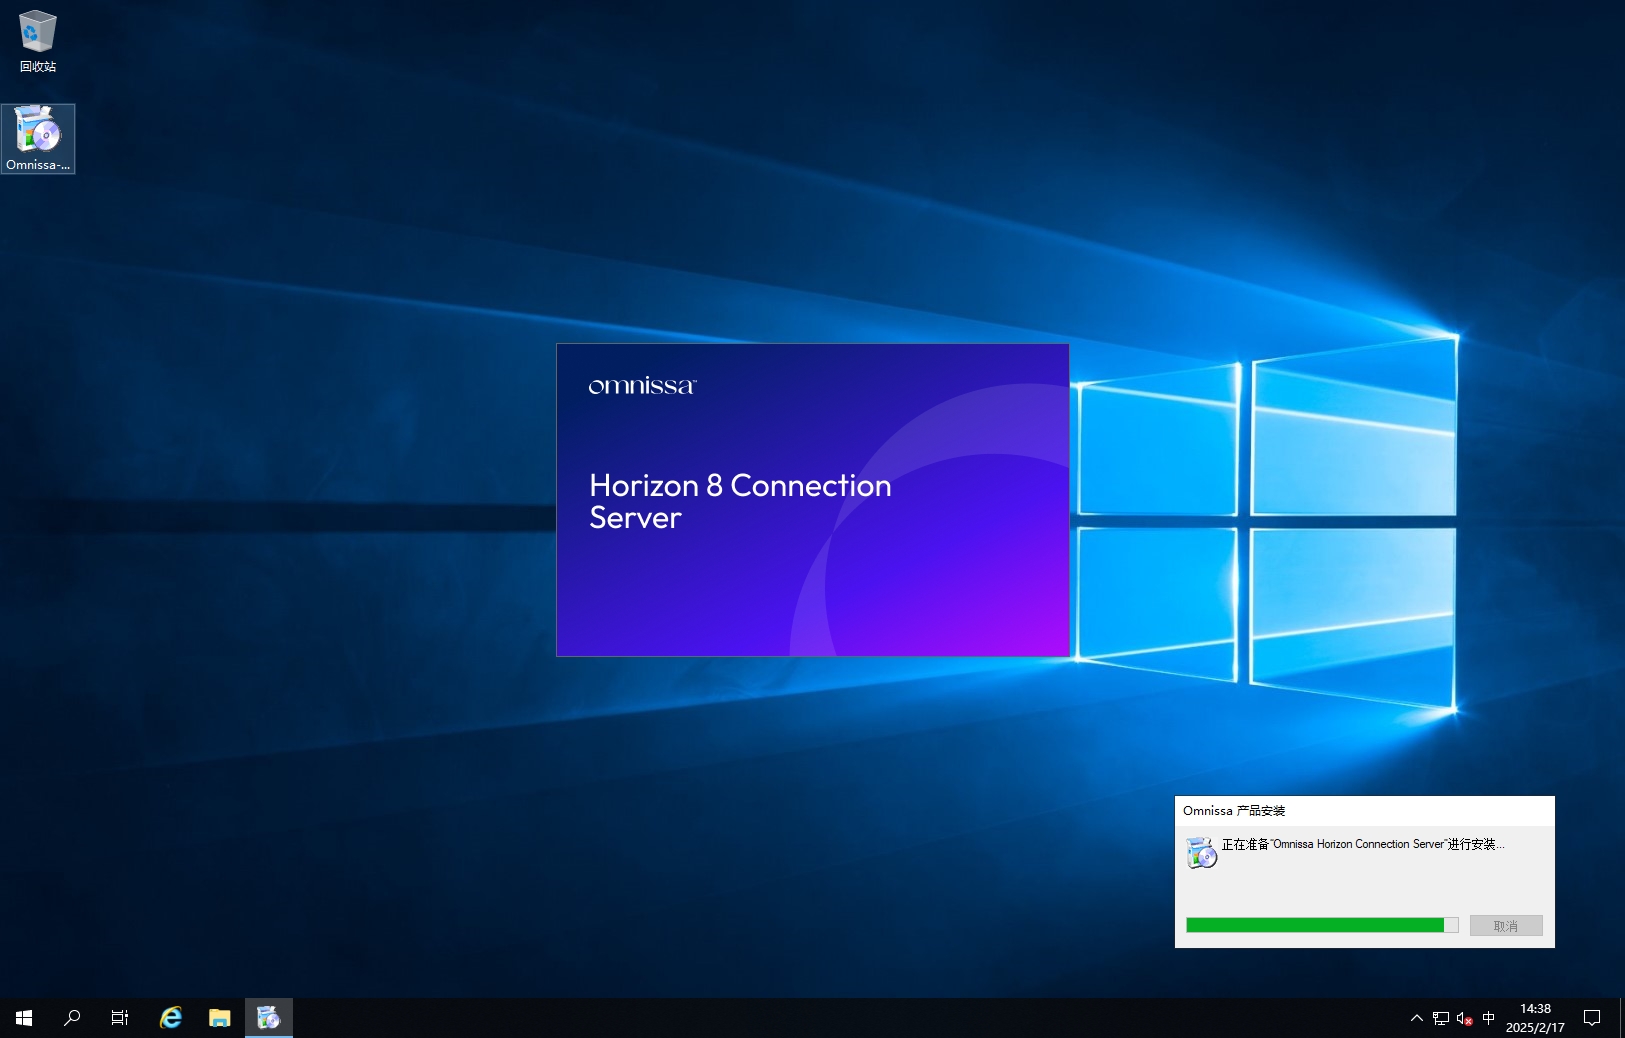
Task: Open the Windows Start menu
Action: click(24, 1018)
